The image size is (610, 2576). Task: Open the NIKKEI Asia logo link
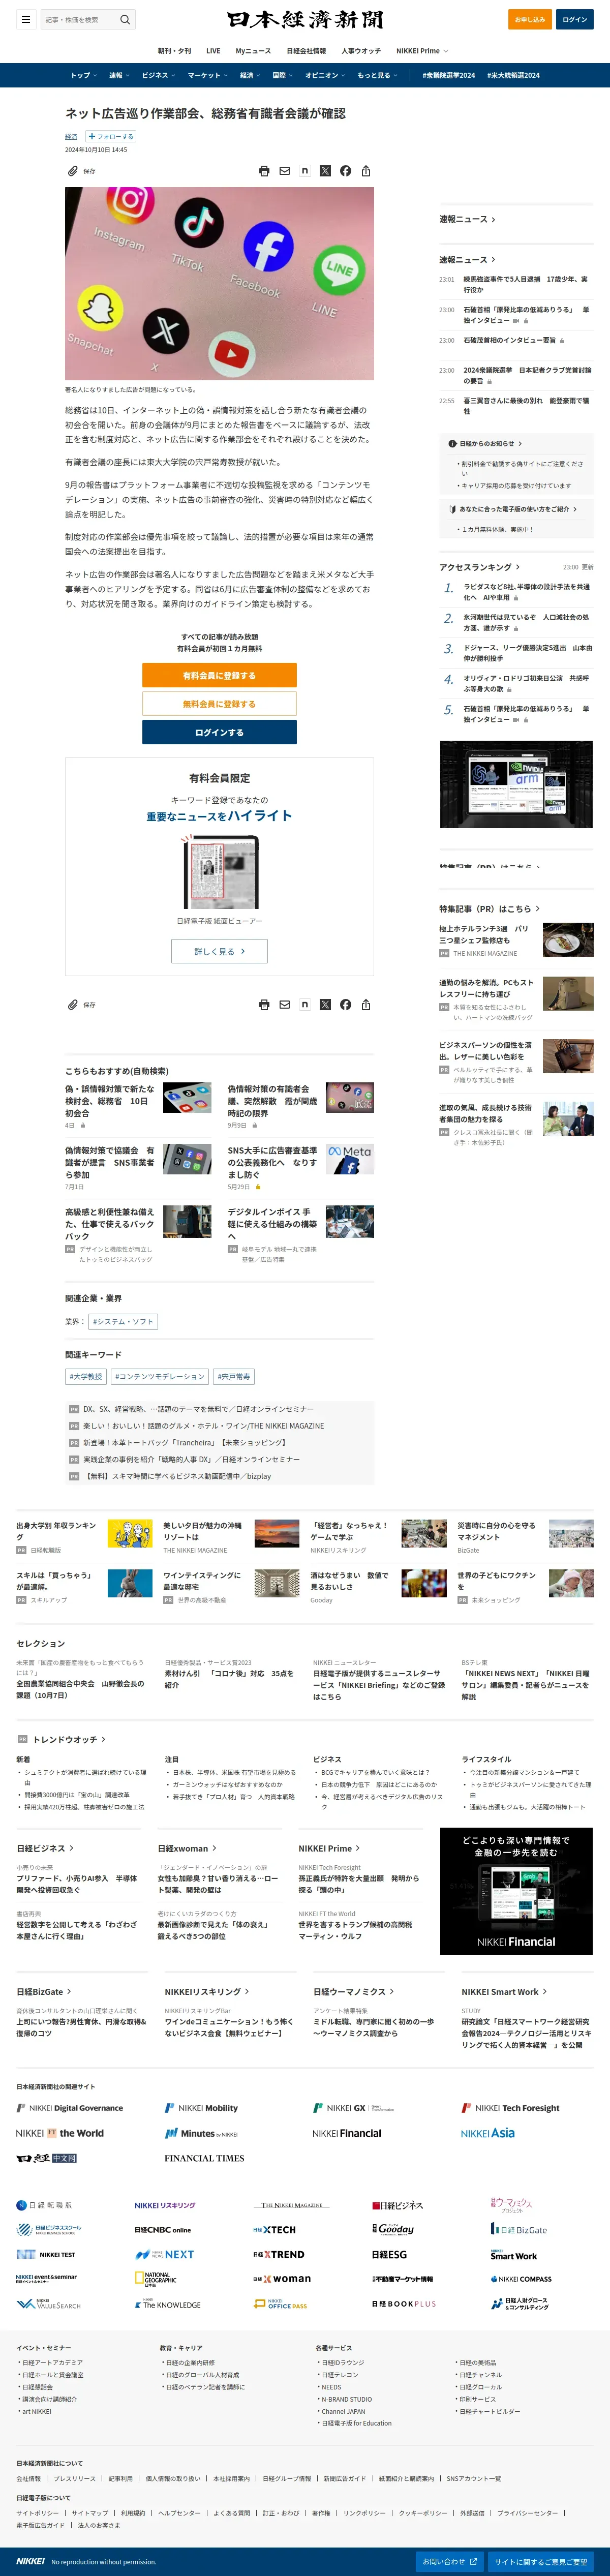[x=488, y=2133]
